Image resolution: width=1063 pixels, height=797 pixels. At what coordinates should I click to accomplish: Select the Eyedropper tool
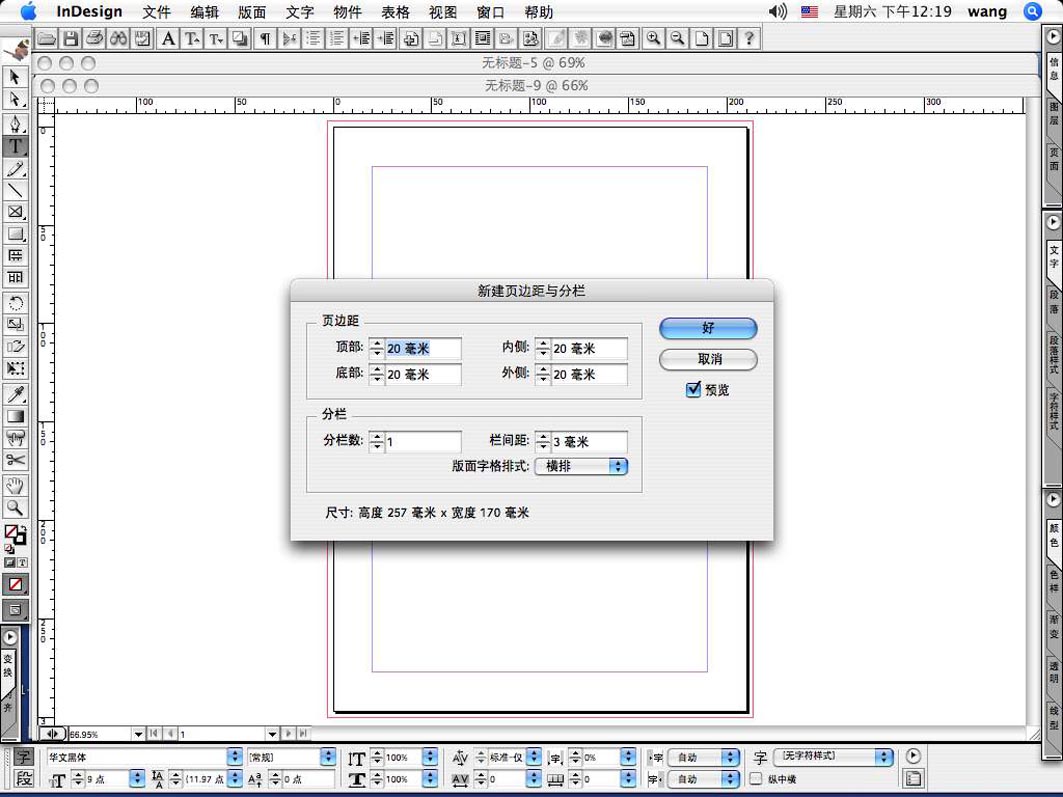tap(15, 394)
